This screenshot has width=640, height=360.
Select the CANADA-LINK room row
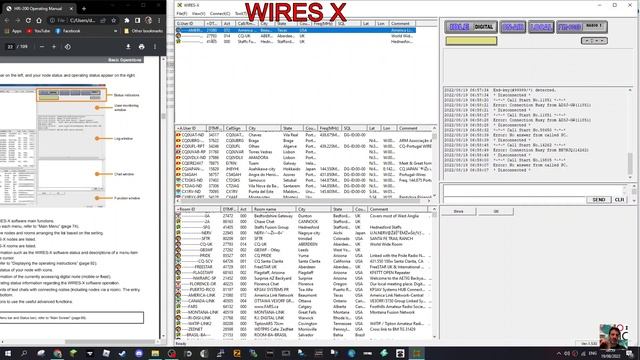(304, 301)
